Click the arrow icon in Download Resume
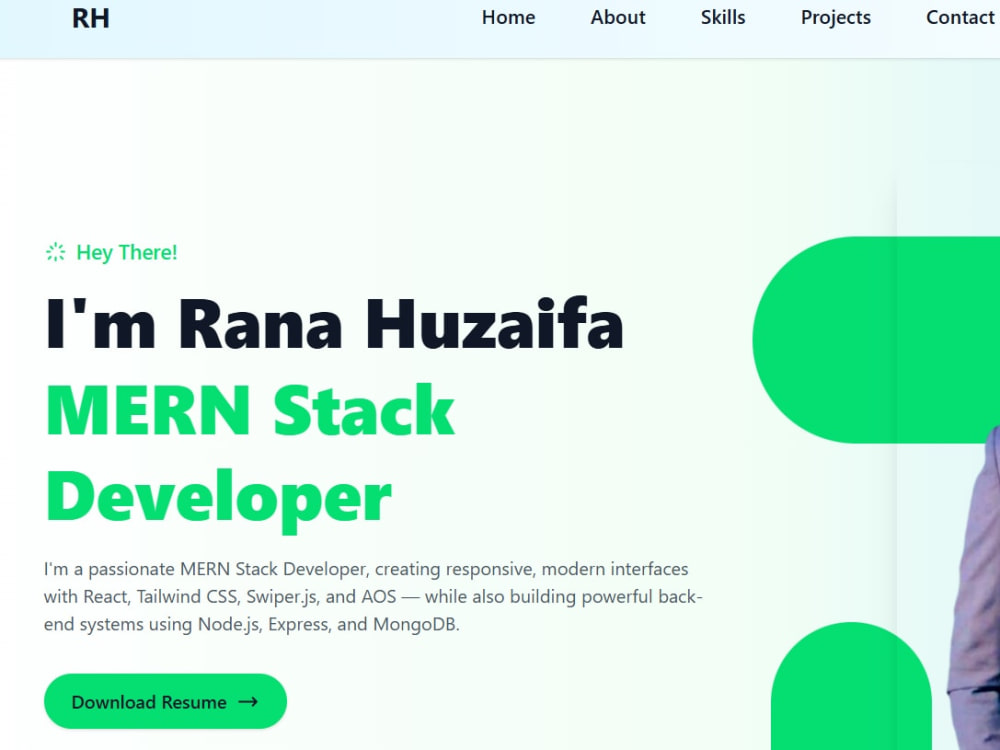Image resolution: width=1000 pixels, height=750 pixels. tap(248, 702)
